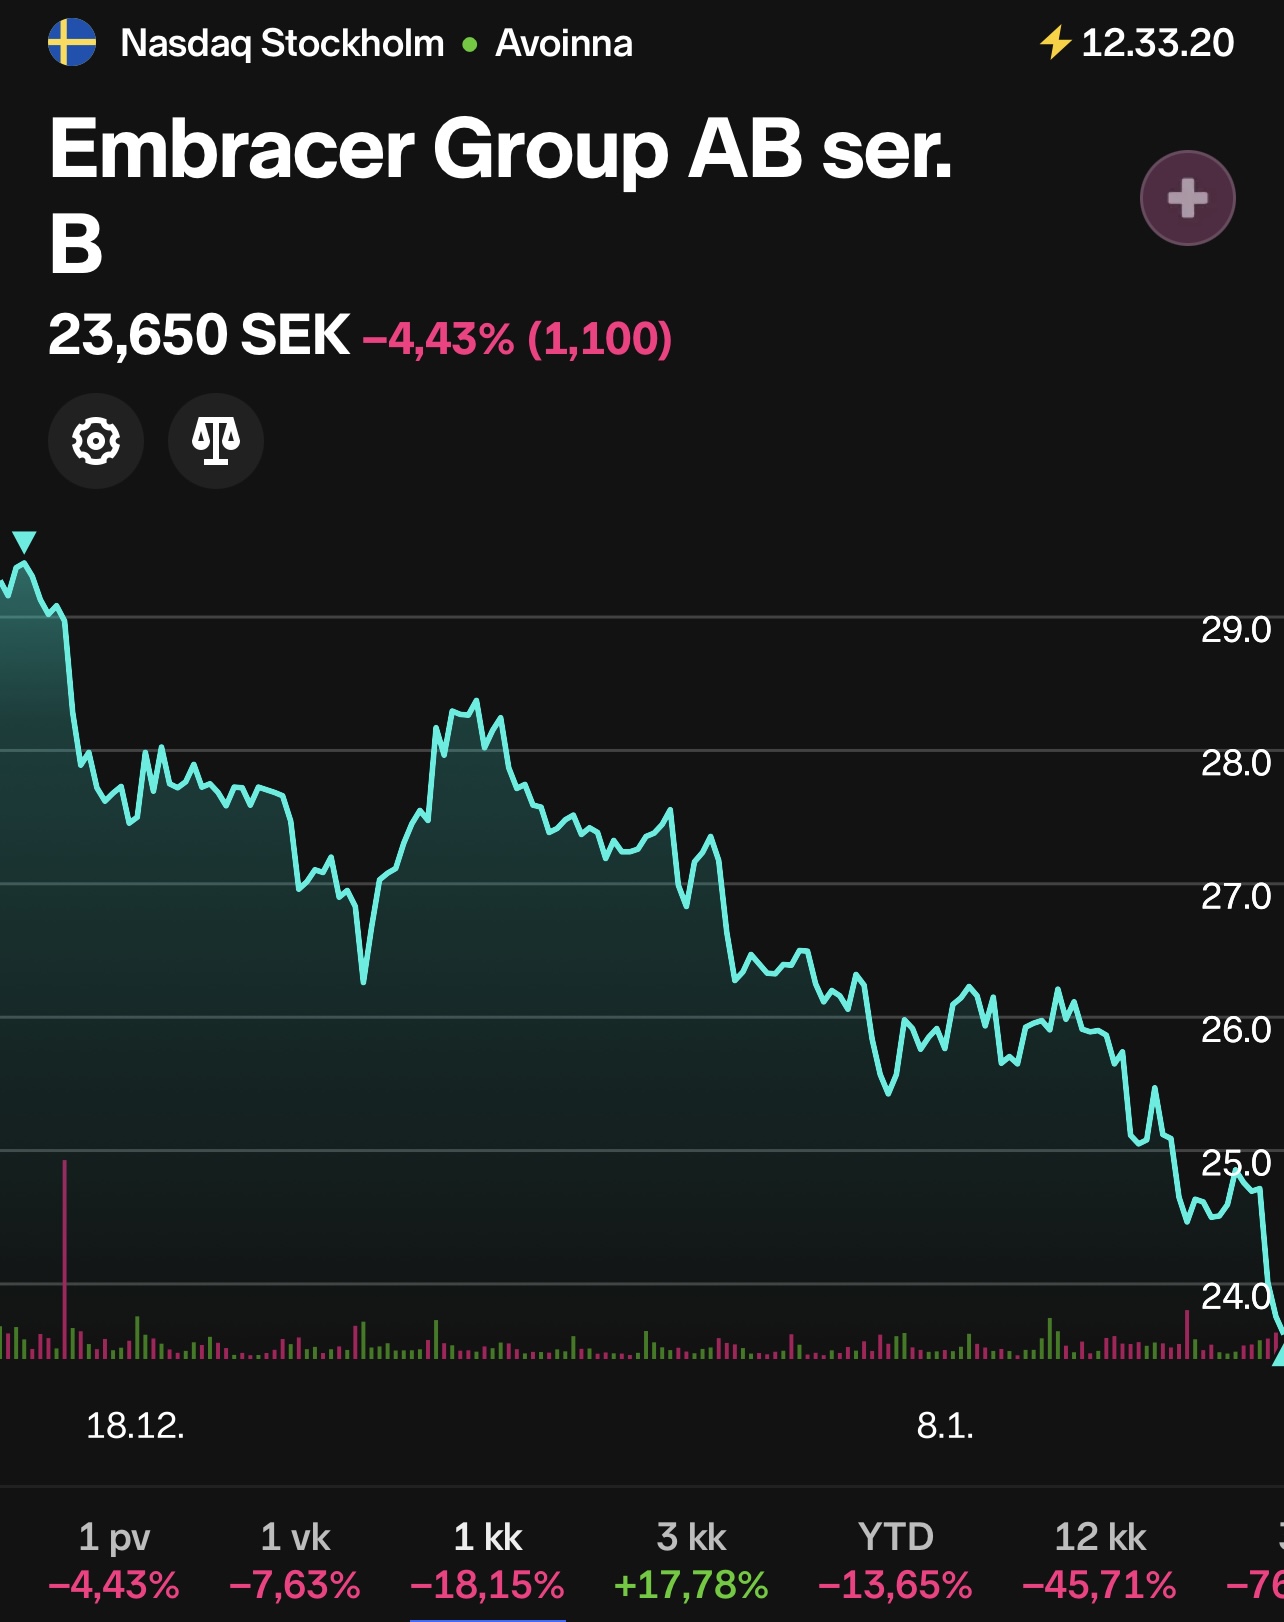Screen dimensions: 1284x1622
Task: Tap the 23,650 SEK price
Action: click(199, 335)
